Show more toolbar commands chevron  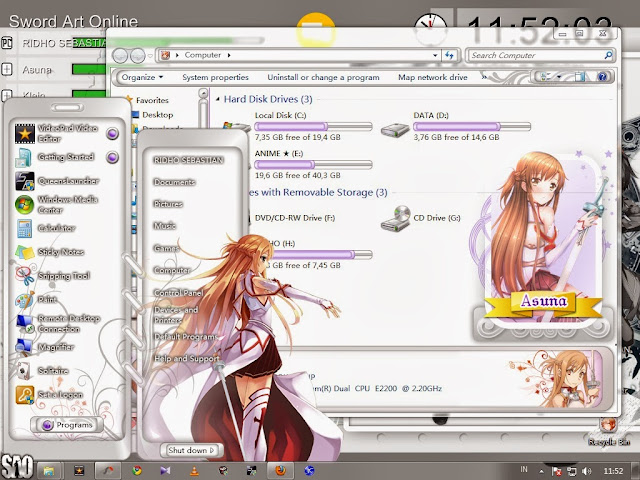coord(484,77)
